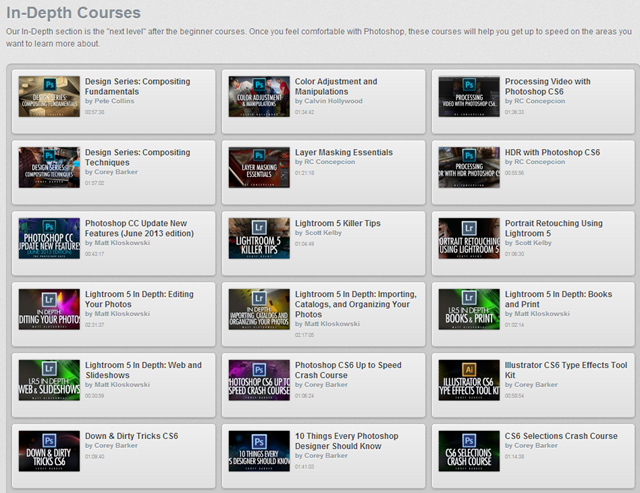Open Illustrator CS6 Type Effects thumbnail
The image size is (640, 493).
click(x=469, y=380)
